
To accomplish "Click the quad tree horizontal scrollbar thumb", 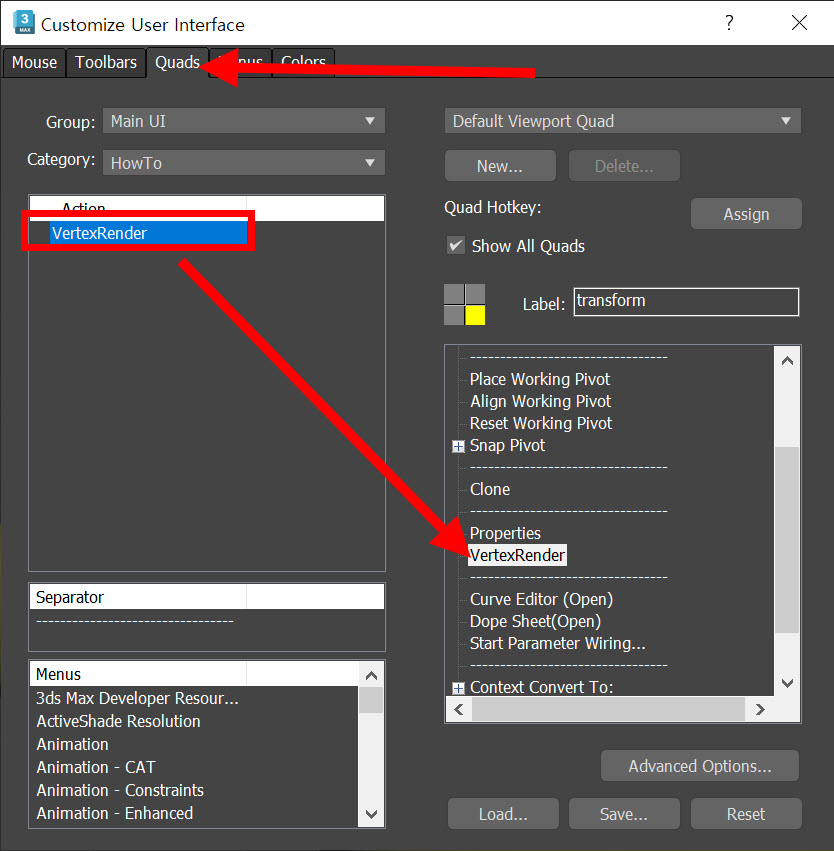I will coord(608,709).
